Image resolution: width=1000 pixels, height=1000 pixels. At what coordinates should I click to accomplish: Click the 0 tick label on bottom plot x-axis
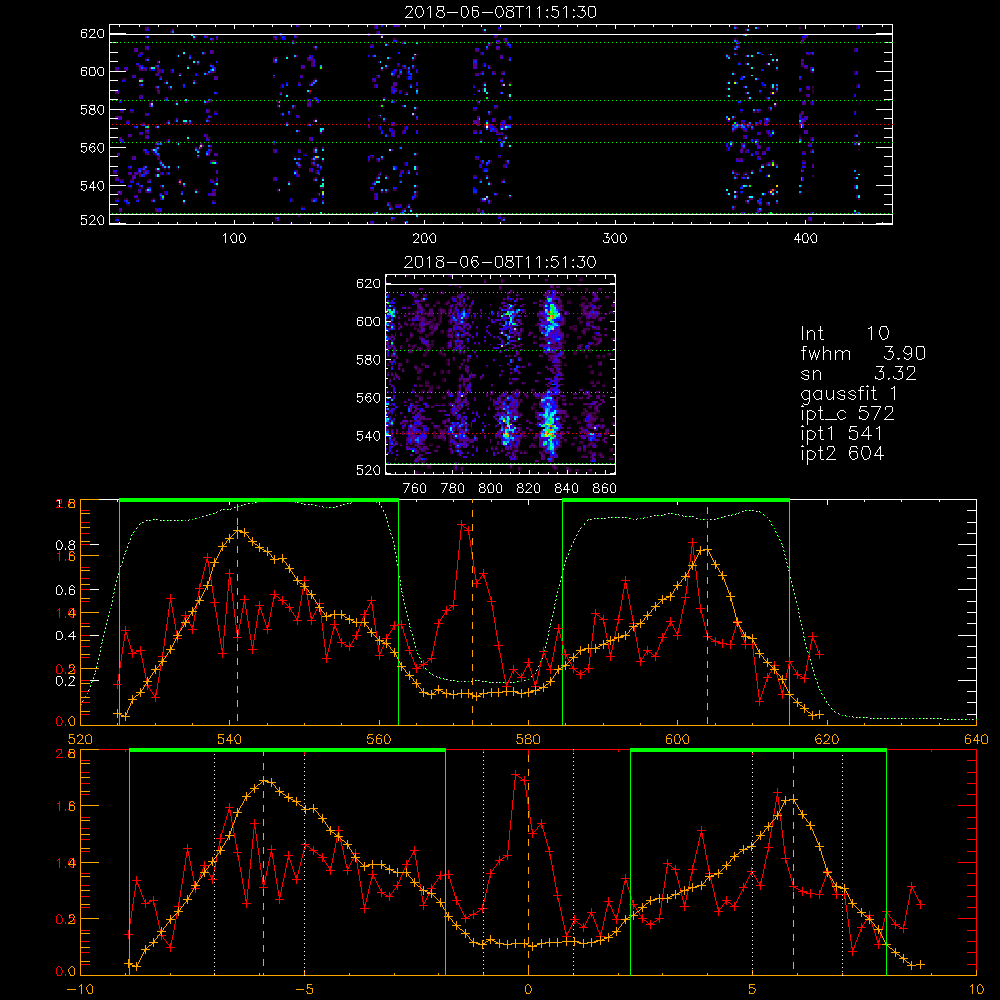528,990
